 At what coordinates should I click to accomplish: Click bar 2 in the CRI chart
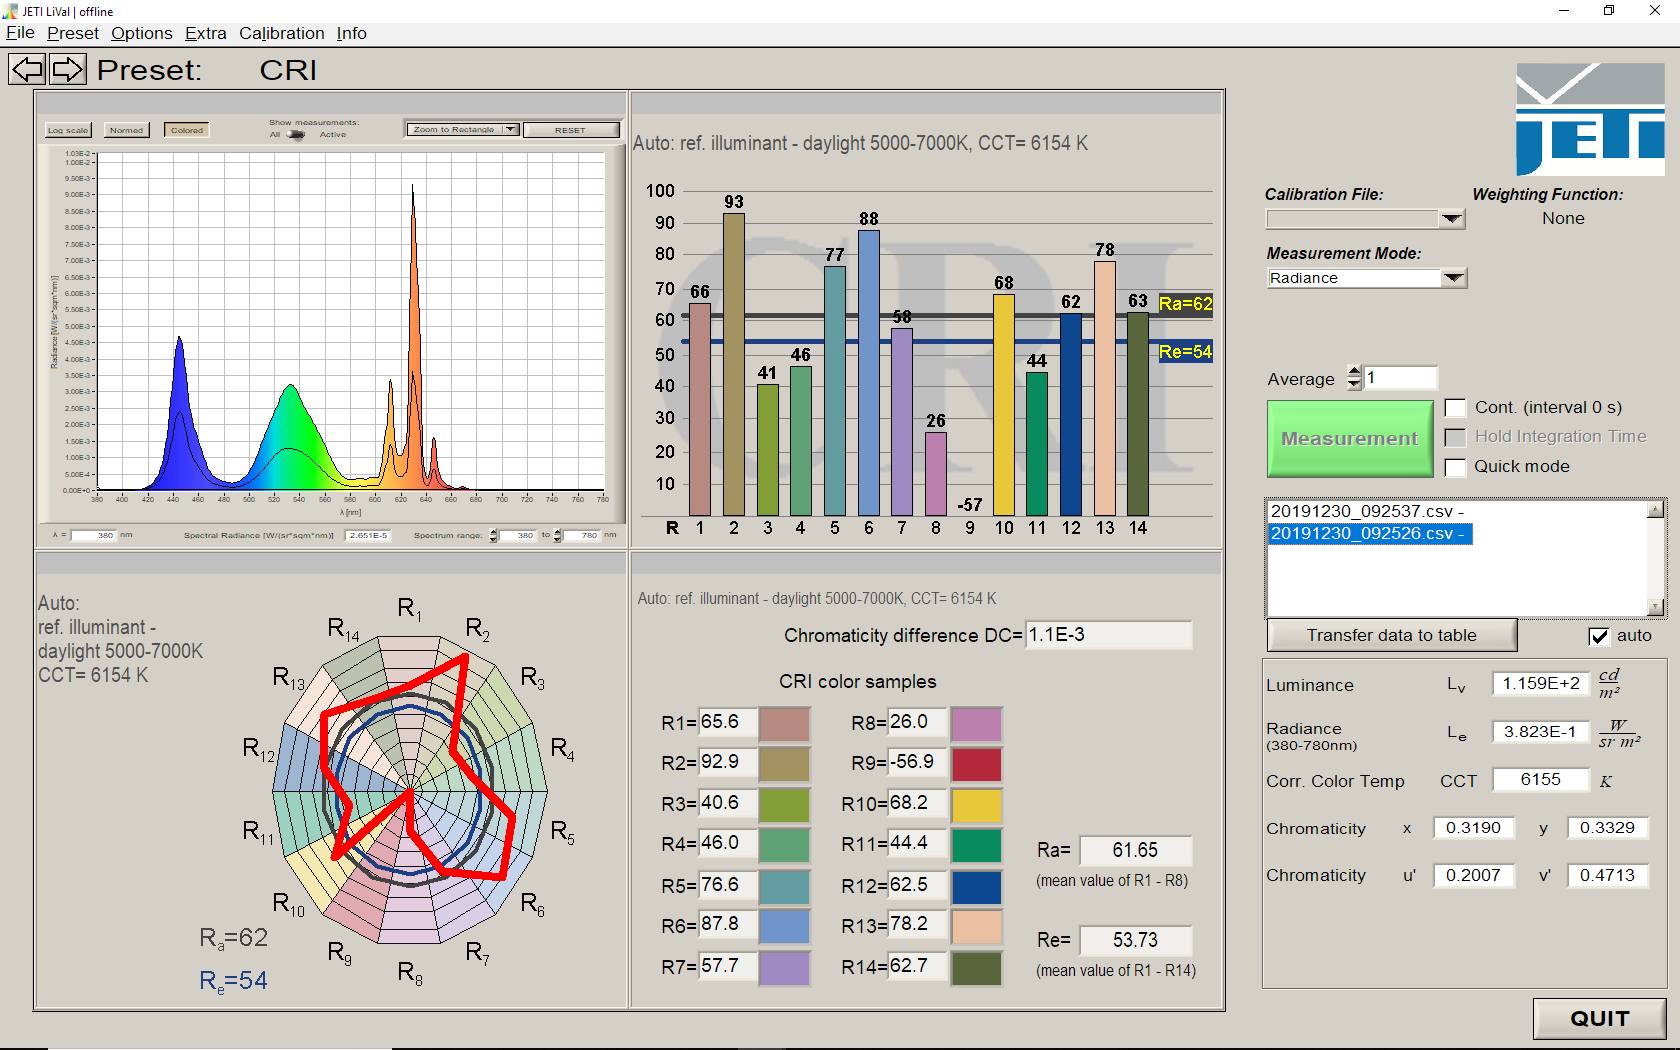(734, 364)
